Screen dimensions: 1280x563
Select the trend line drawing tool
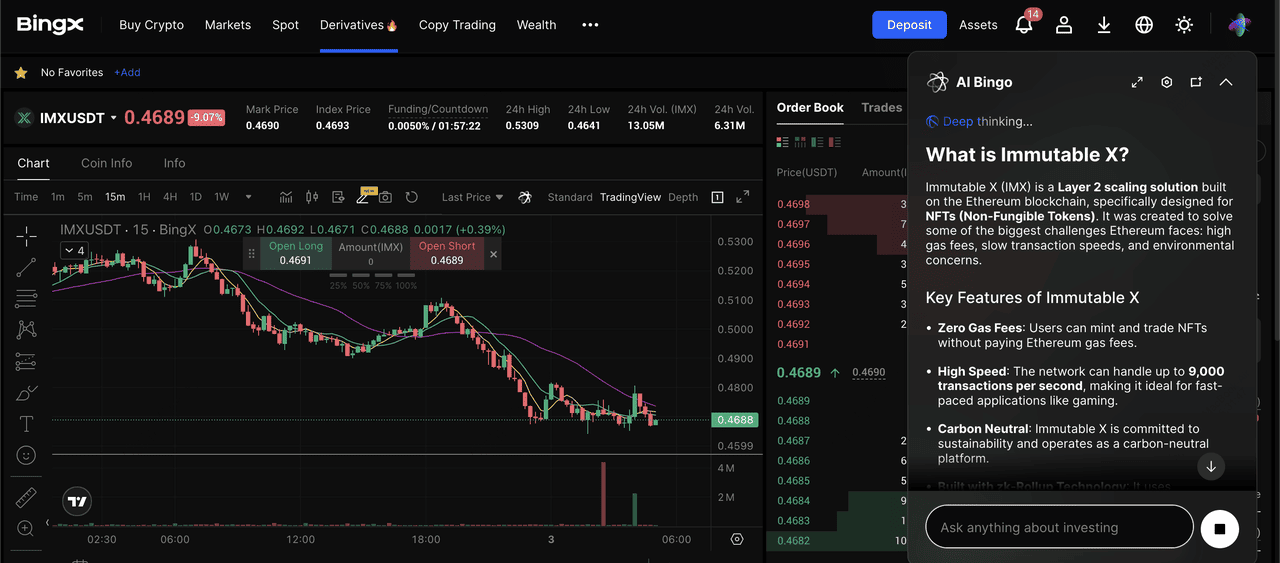click(27, 267)
